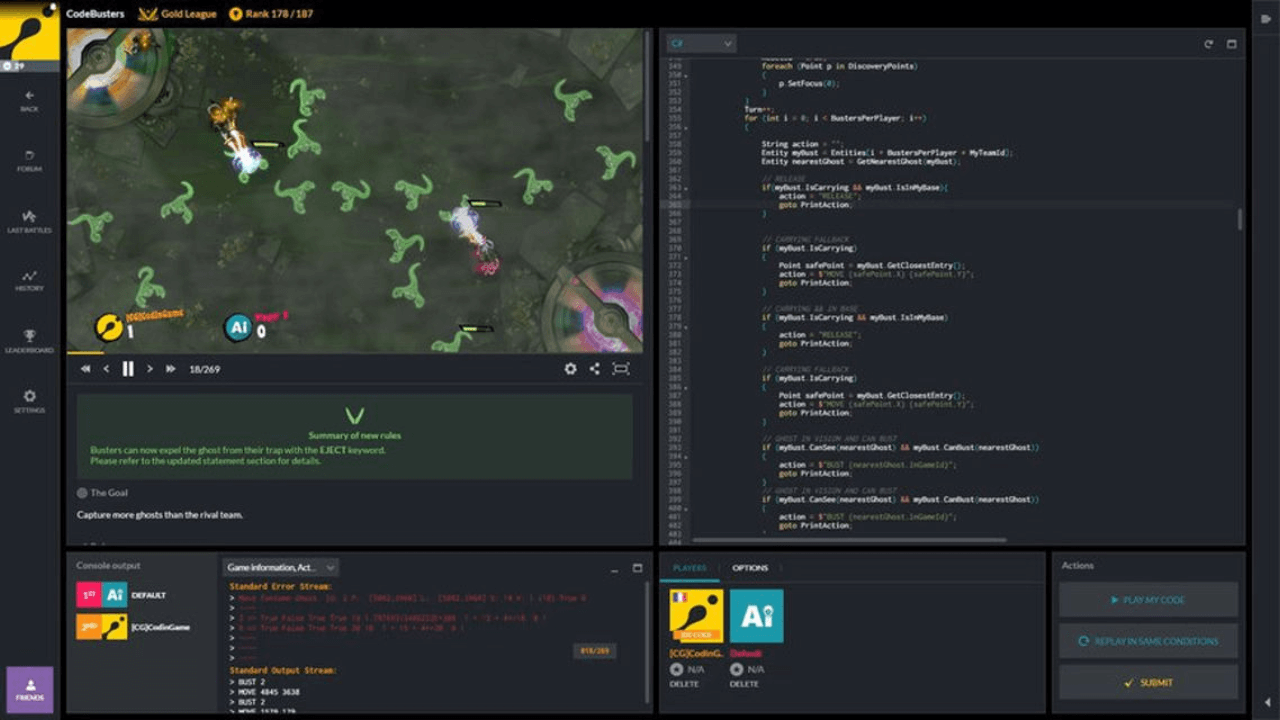Switch to the Options tab
This screenshot has height=720, width=1280.
pos(751,568)
